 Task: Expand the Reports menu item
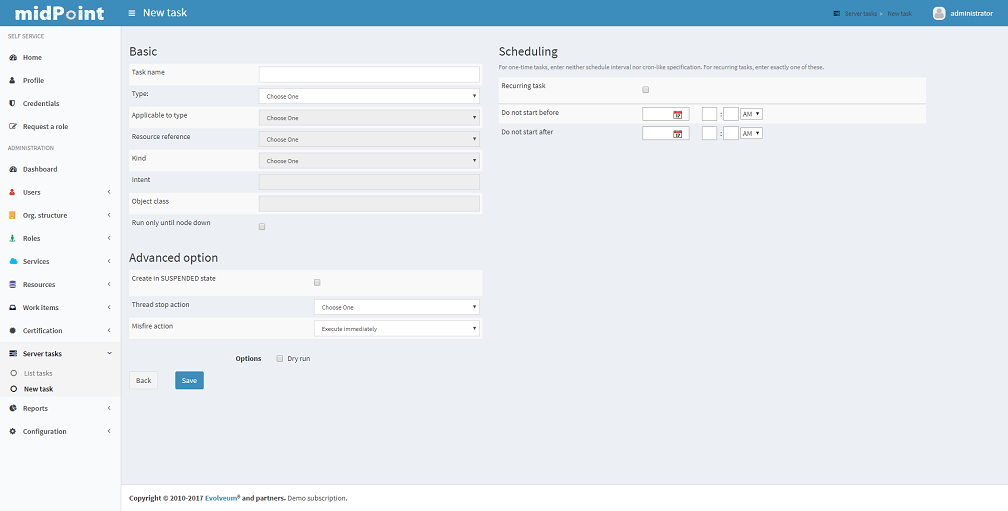[35, 408]
